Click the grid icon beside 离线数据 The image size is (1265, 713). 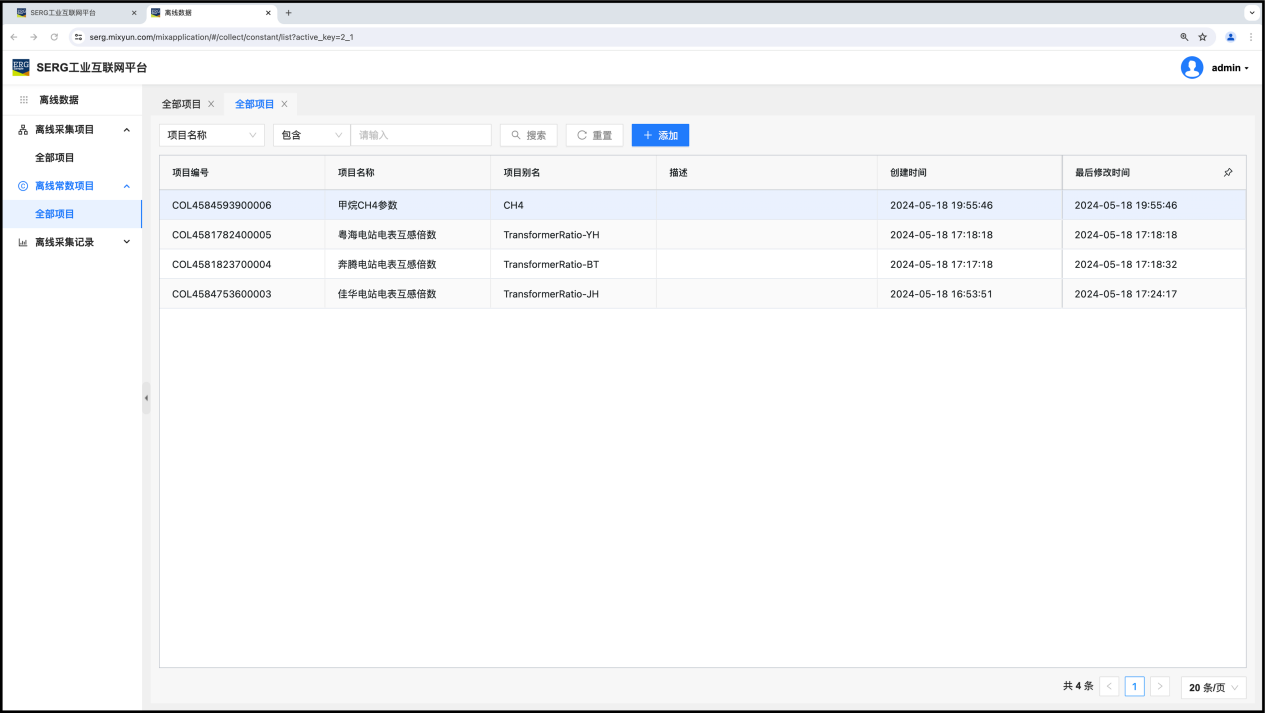pyautogui.click(x=24, y=100)
